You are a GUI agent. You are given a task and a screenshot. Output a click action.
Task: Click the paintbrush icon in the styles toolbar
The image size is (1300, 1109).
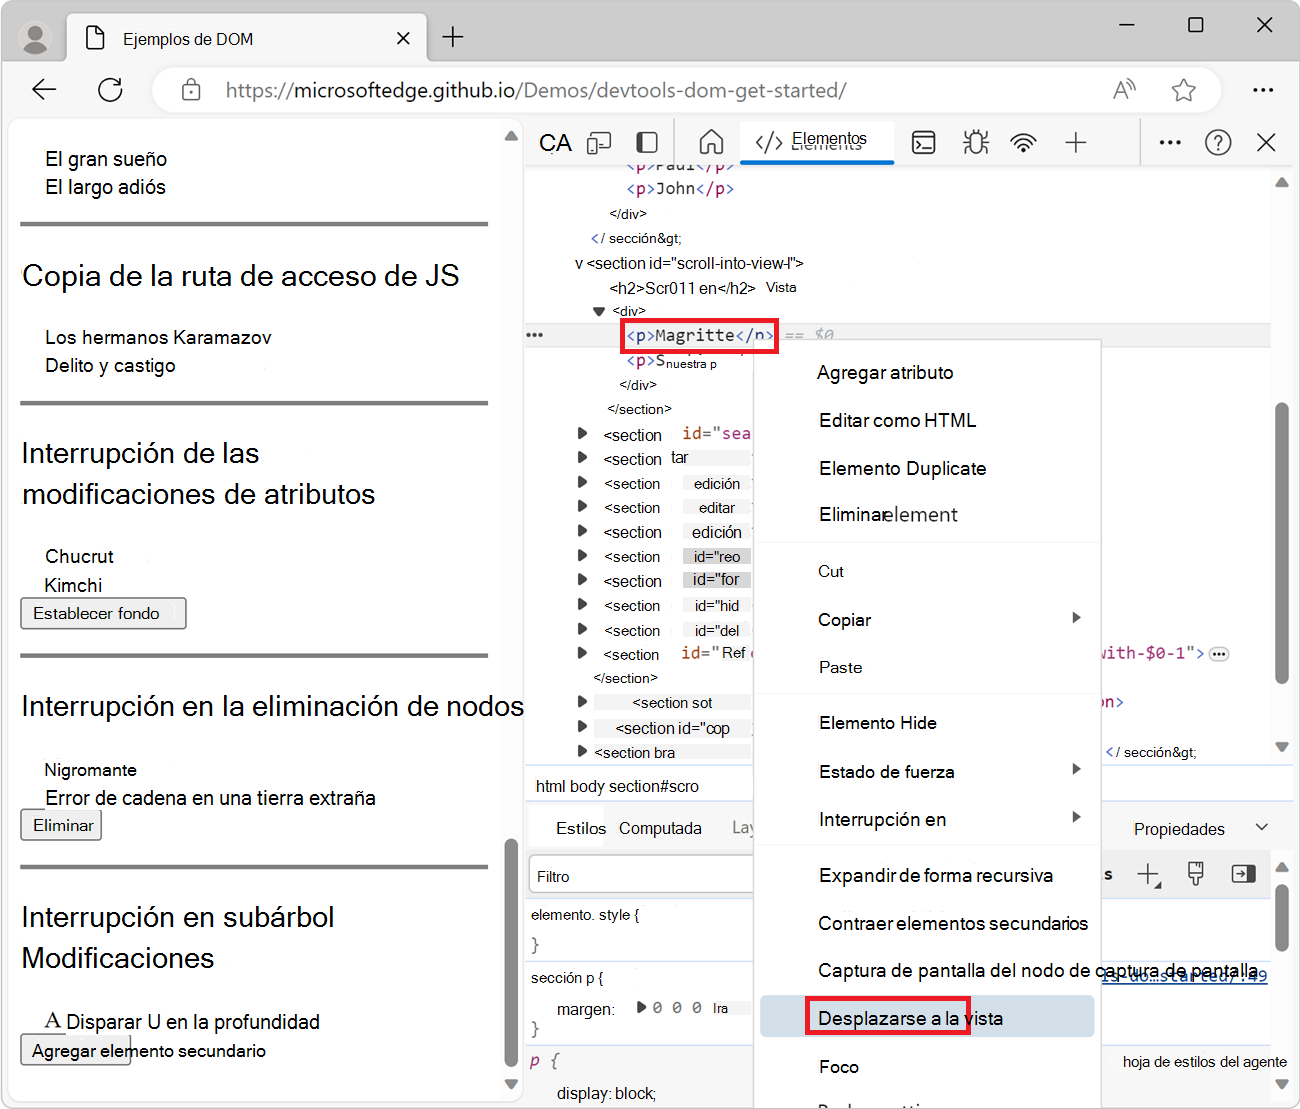(1195, 874)
